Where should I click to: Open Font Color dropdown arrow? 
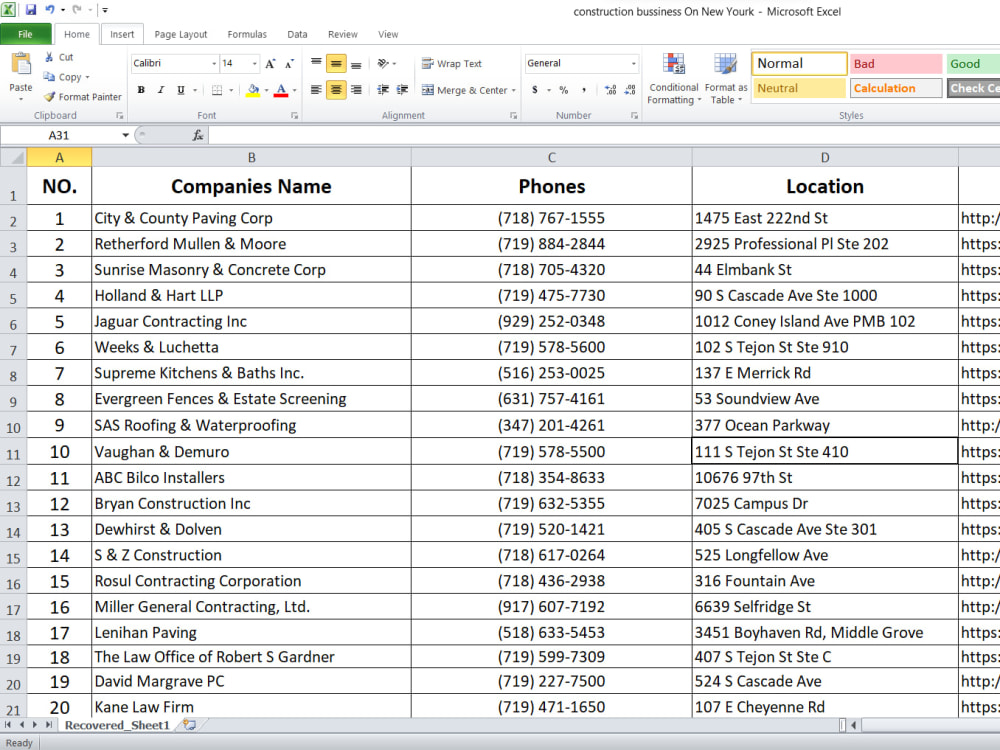coord(295,91)
